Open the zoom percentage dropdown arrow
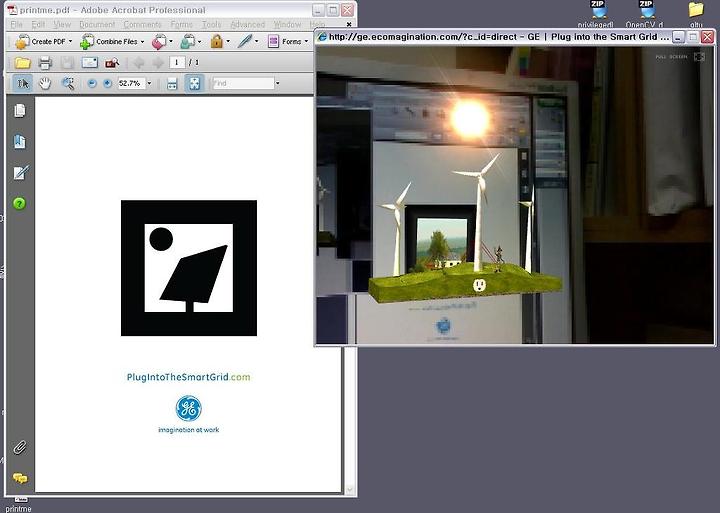 click(x=149, y=84)
